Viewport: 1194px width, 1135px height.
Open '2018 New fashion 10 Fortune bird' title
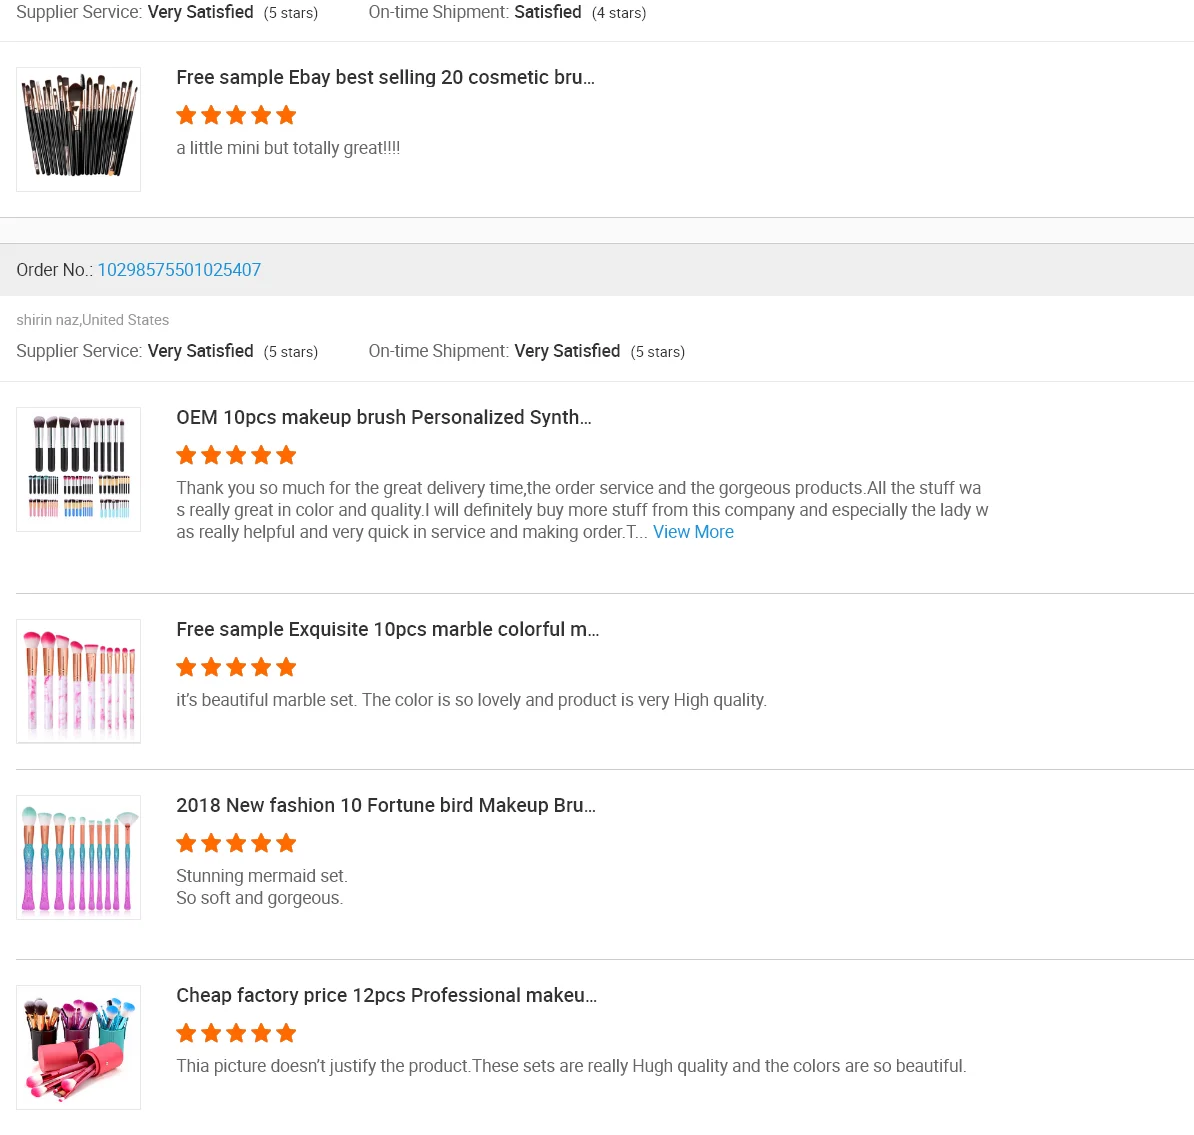point(385,805)
